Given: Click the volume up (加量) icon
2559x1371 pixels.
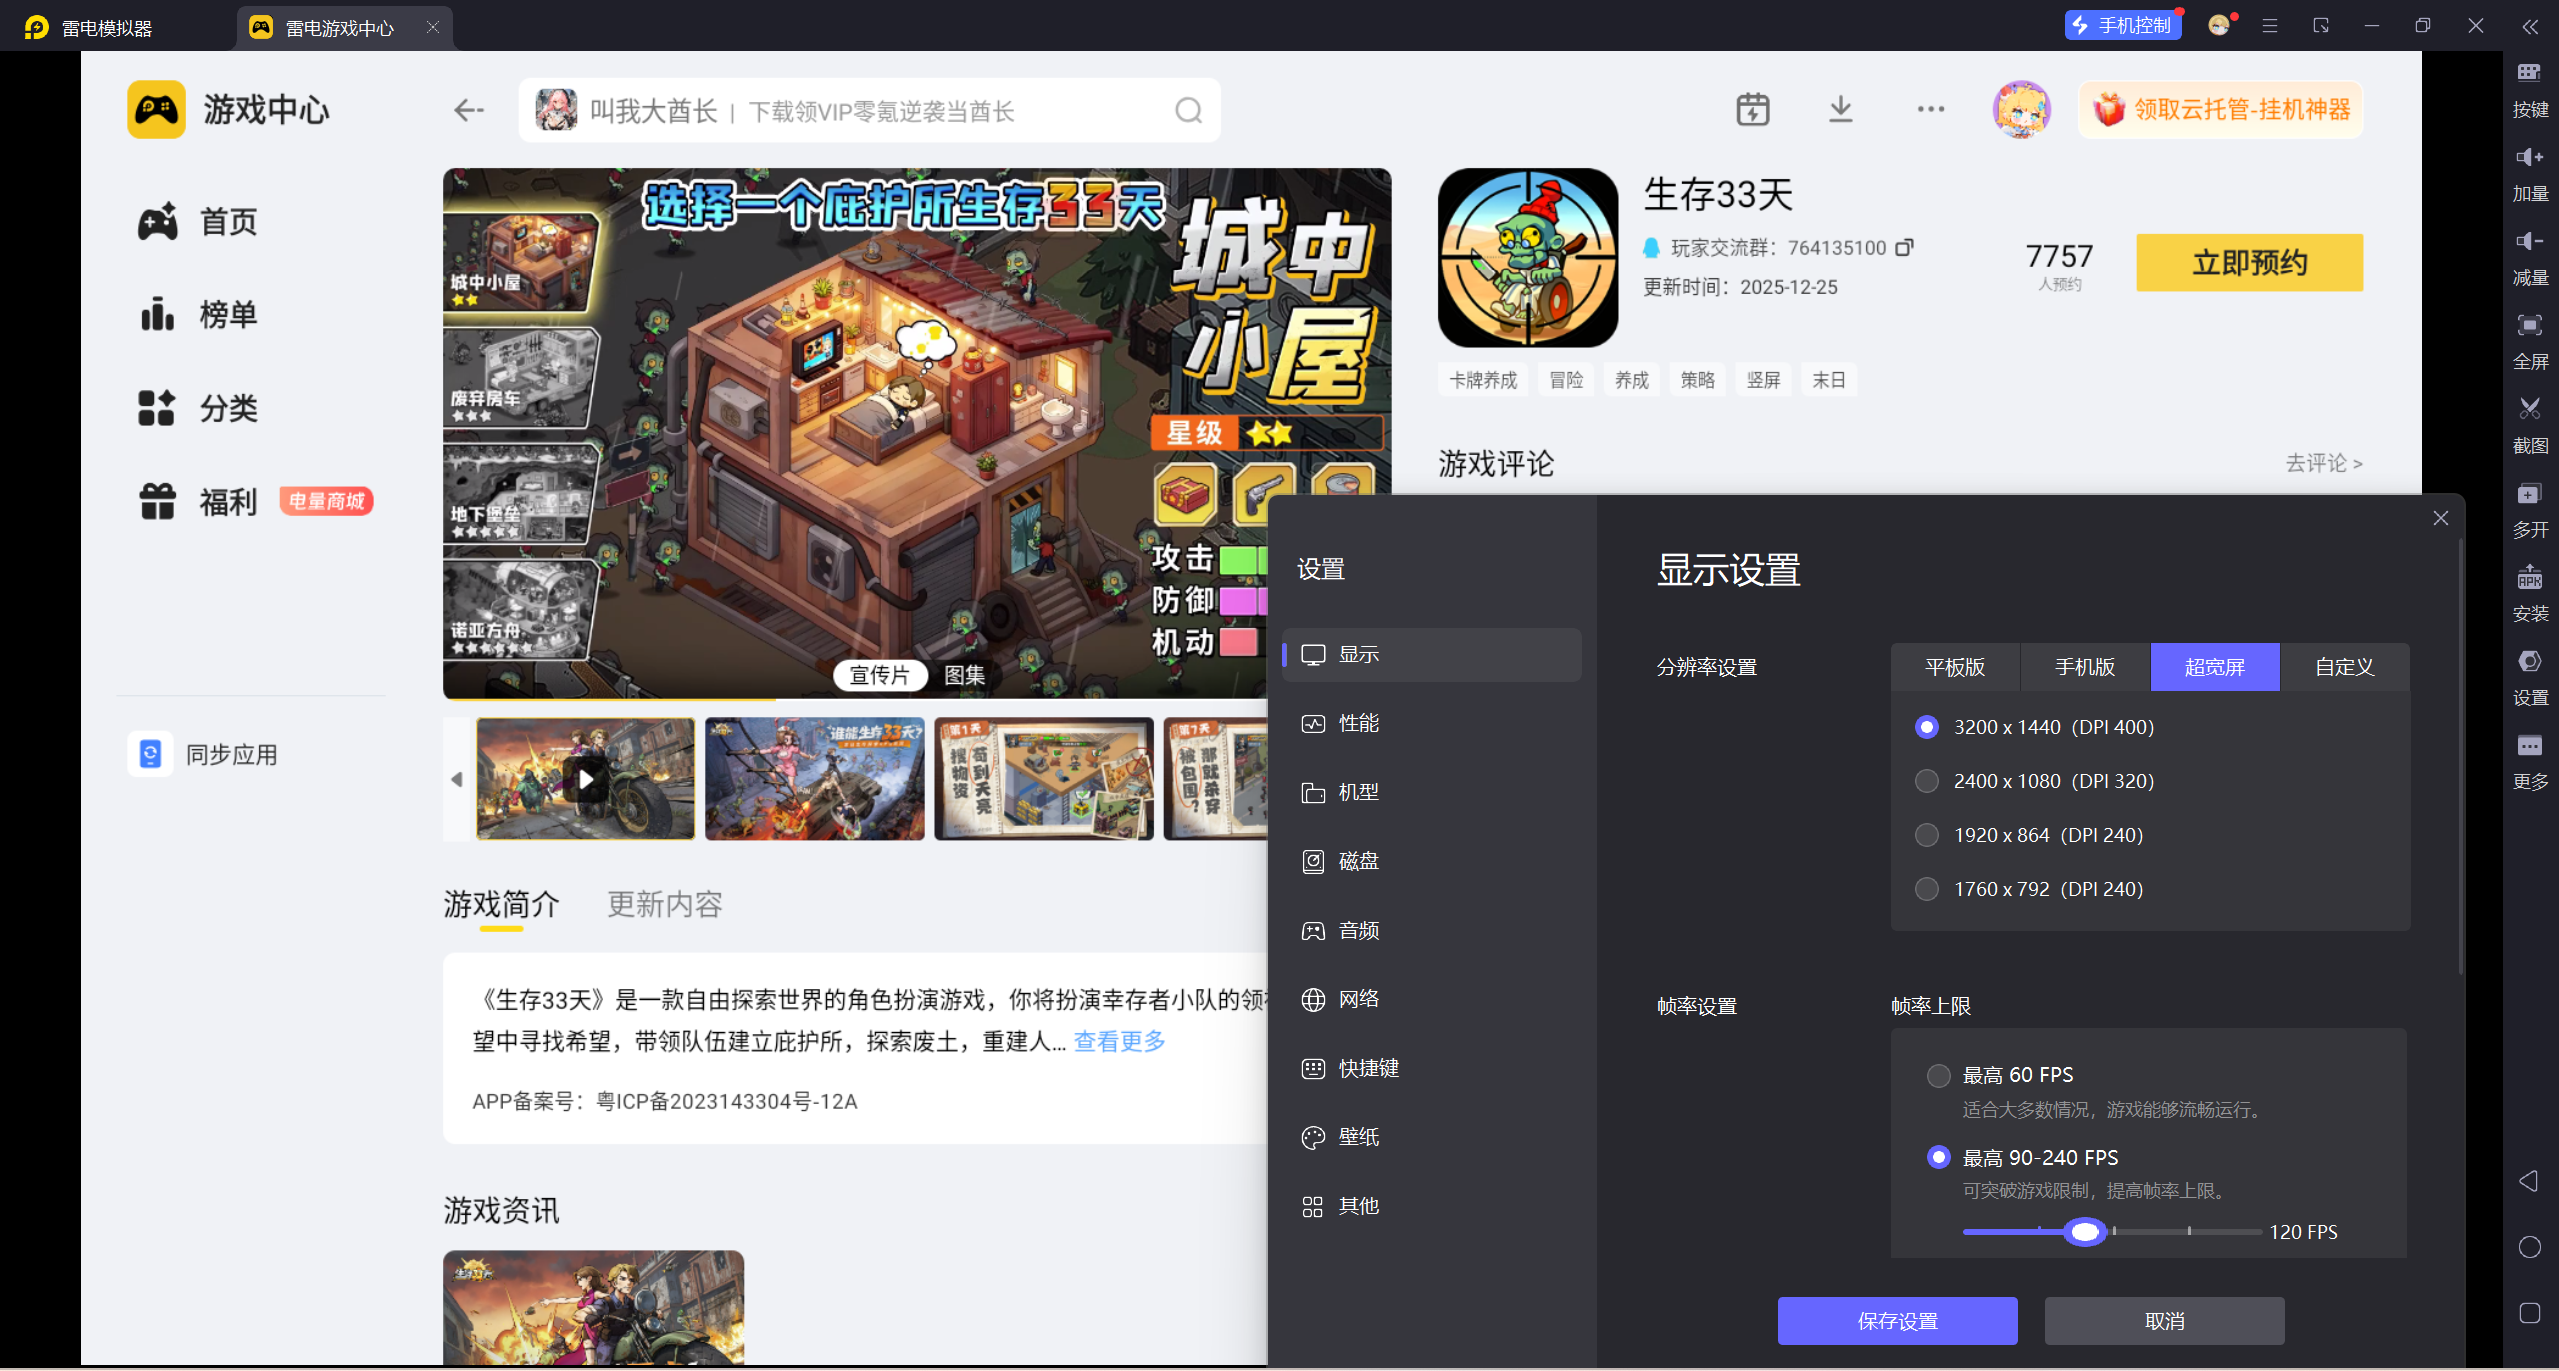Looking at the screenshot, I should pos(2529,157).
